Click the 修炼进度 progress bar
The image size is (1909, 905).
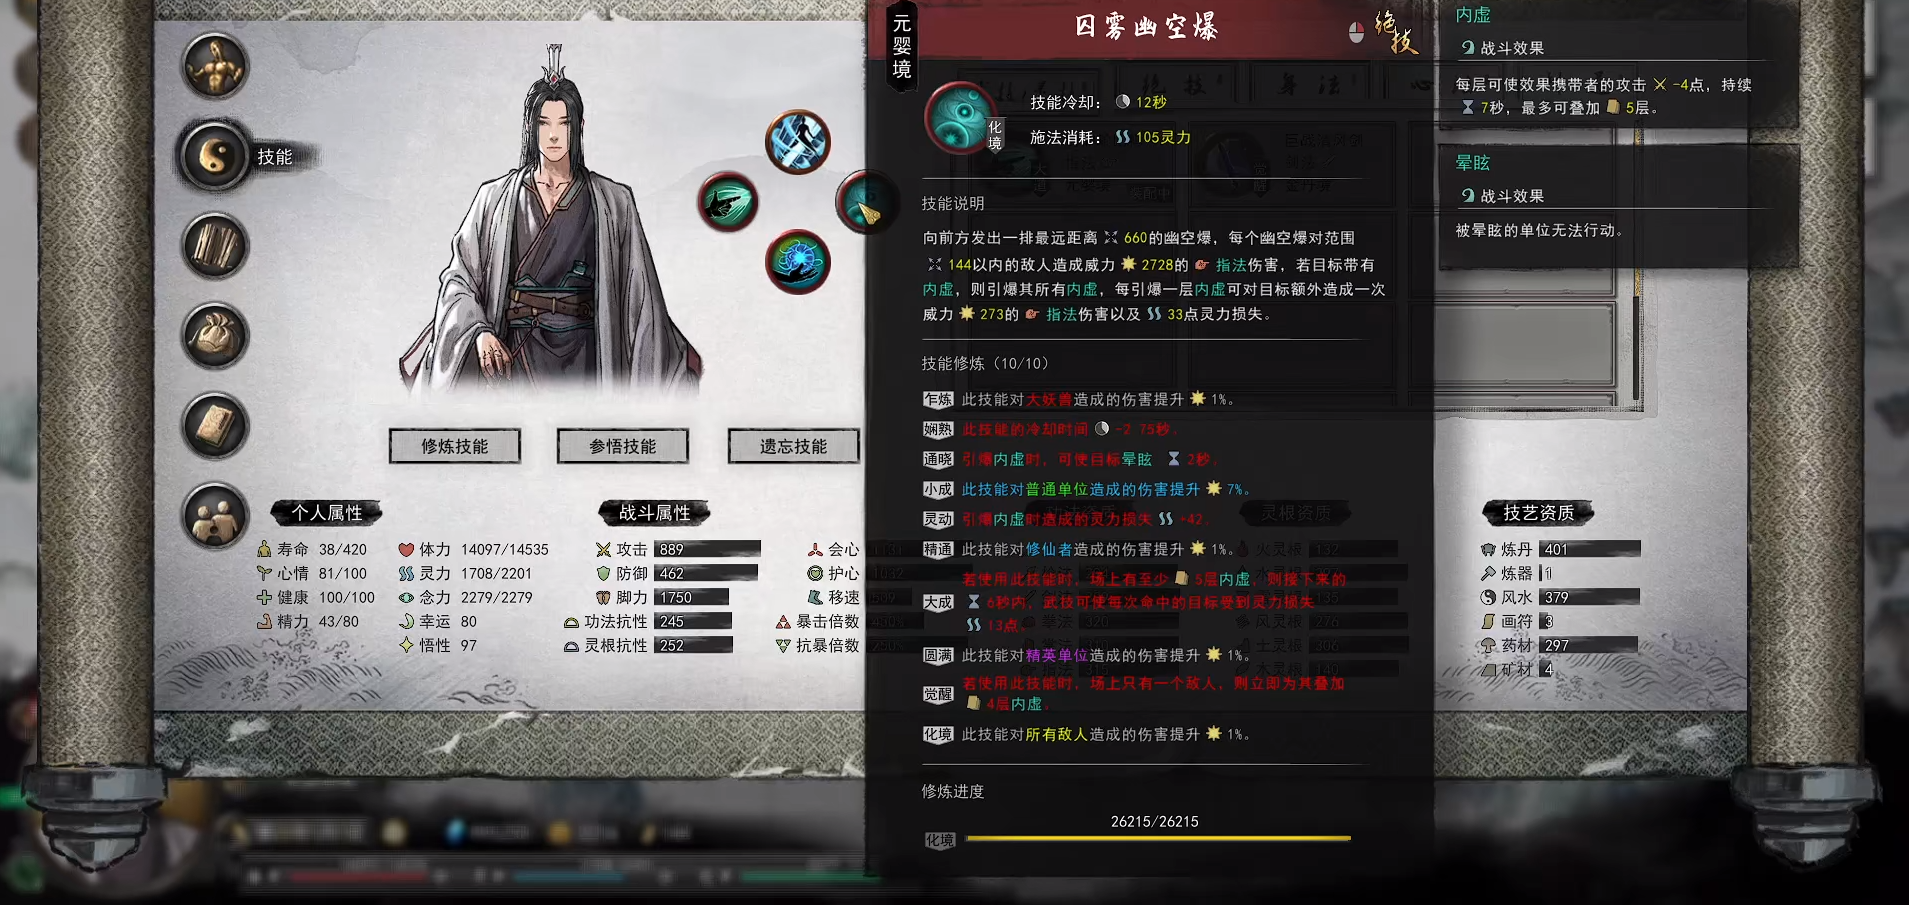pos(1158,838)
